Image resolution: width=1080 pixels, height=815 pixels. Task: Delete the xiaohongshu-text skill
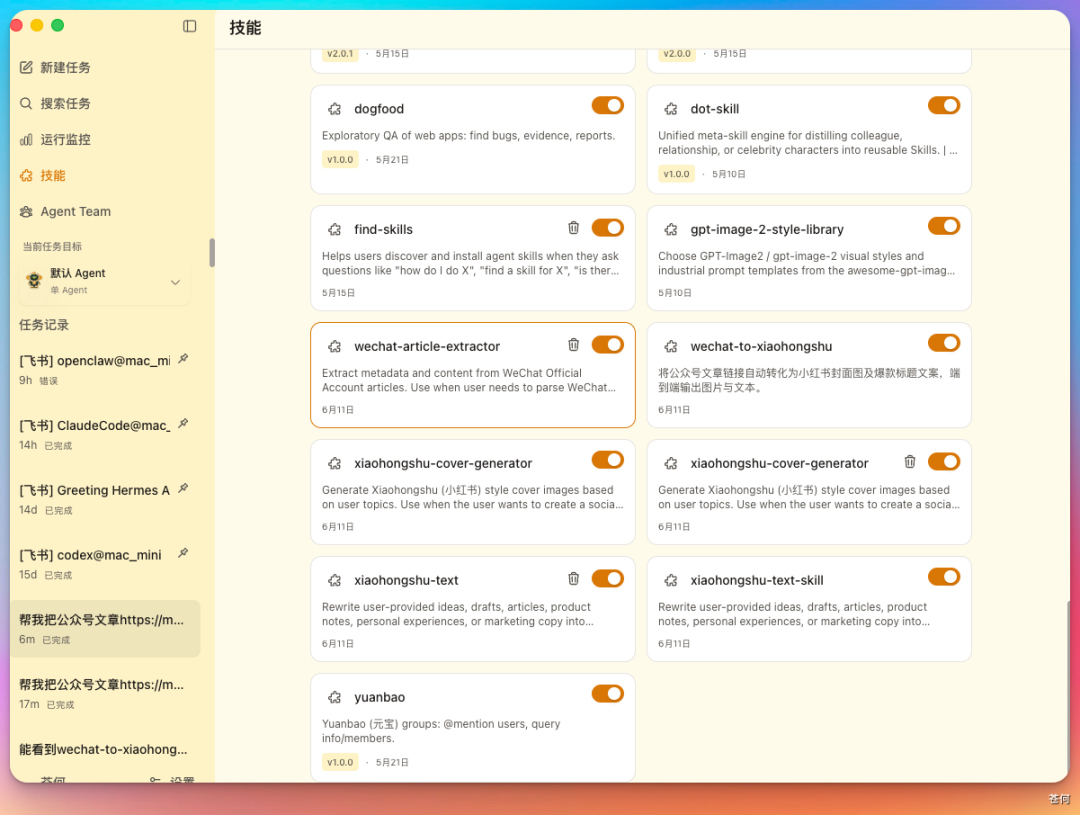573,579
